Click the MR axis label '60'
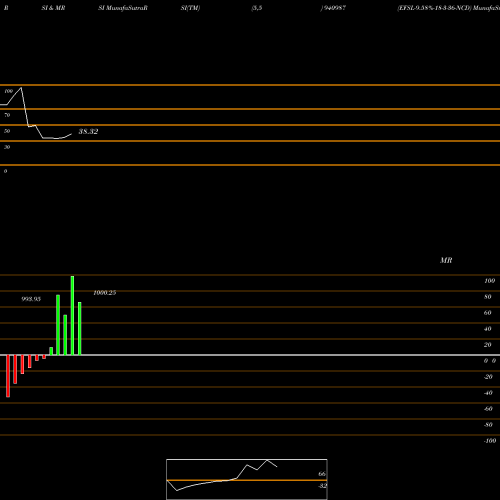Image resolution: width=500 pixels, height=500 pixels. 488,313
